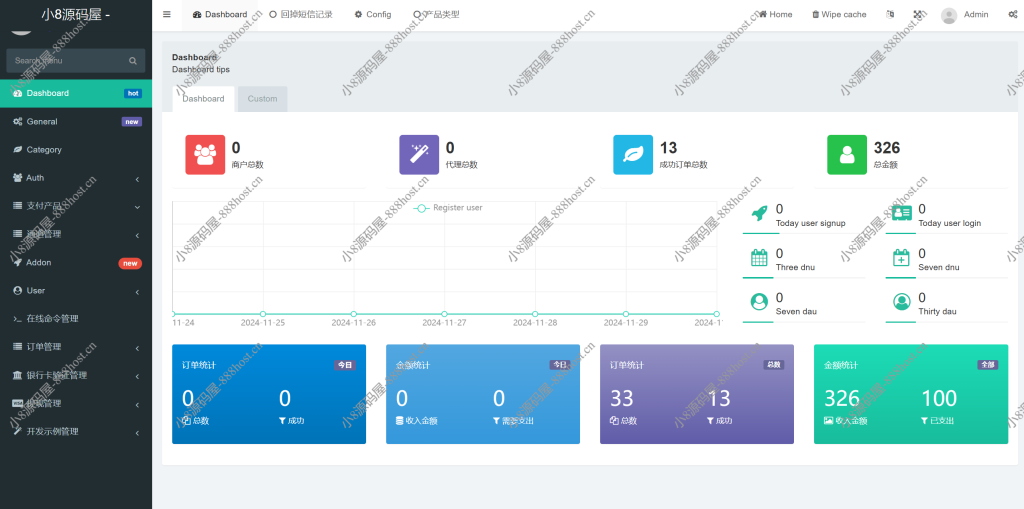Toggle the Register user legend series

pyautogui.click(x=448, y=208)
